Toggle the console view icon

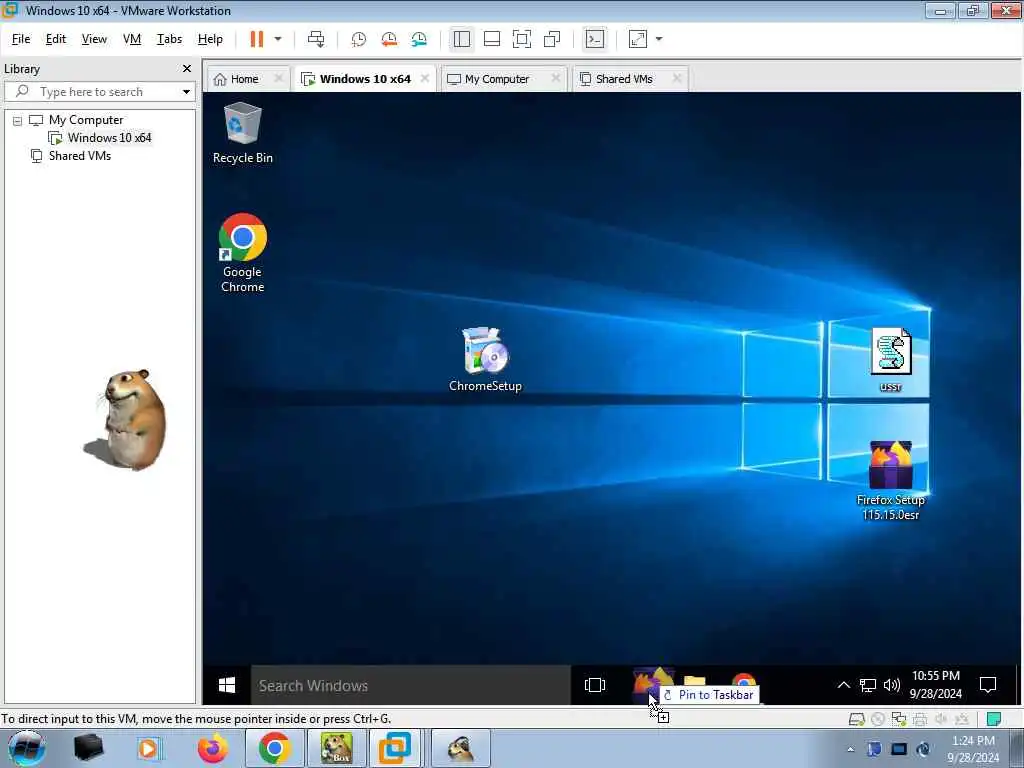click(594, 39)
